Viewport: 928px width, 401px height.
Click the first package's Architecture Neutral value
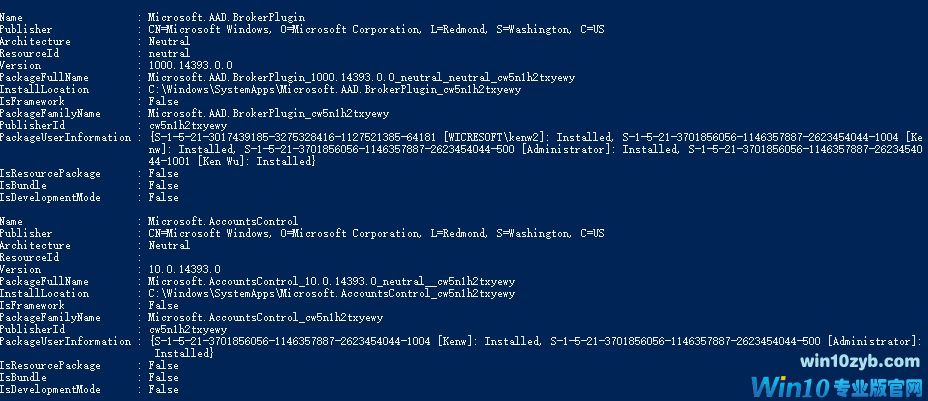coord(169,42)
